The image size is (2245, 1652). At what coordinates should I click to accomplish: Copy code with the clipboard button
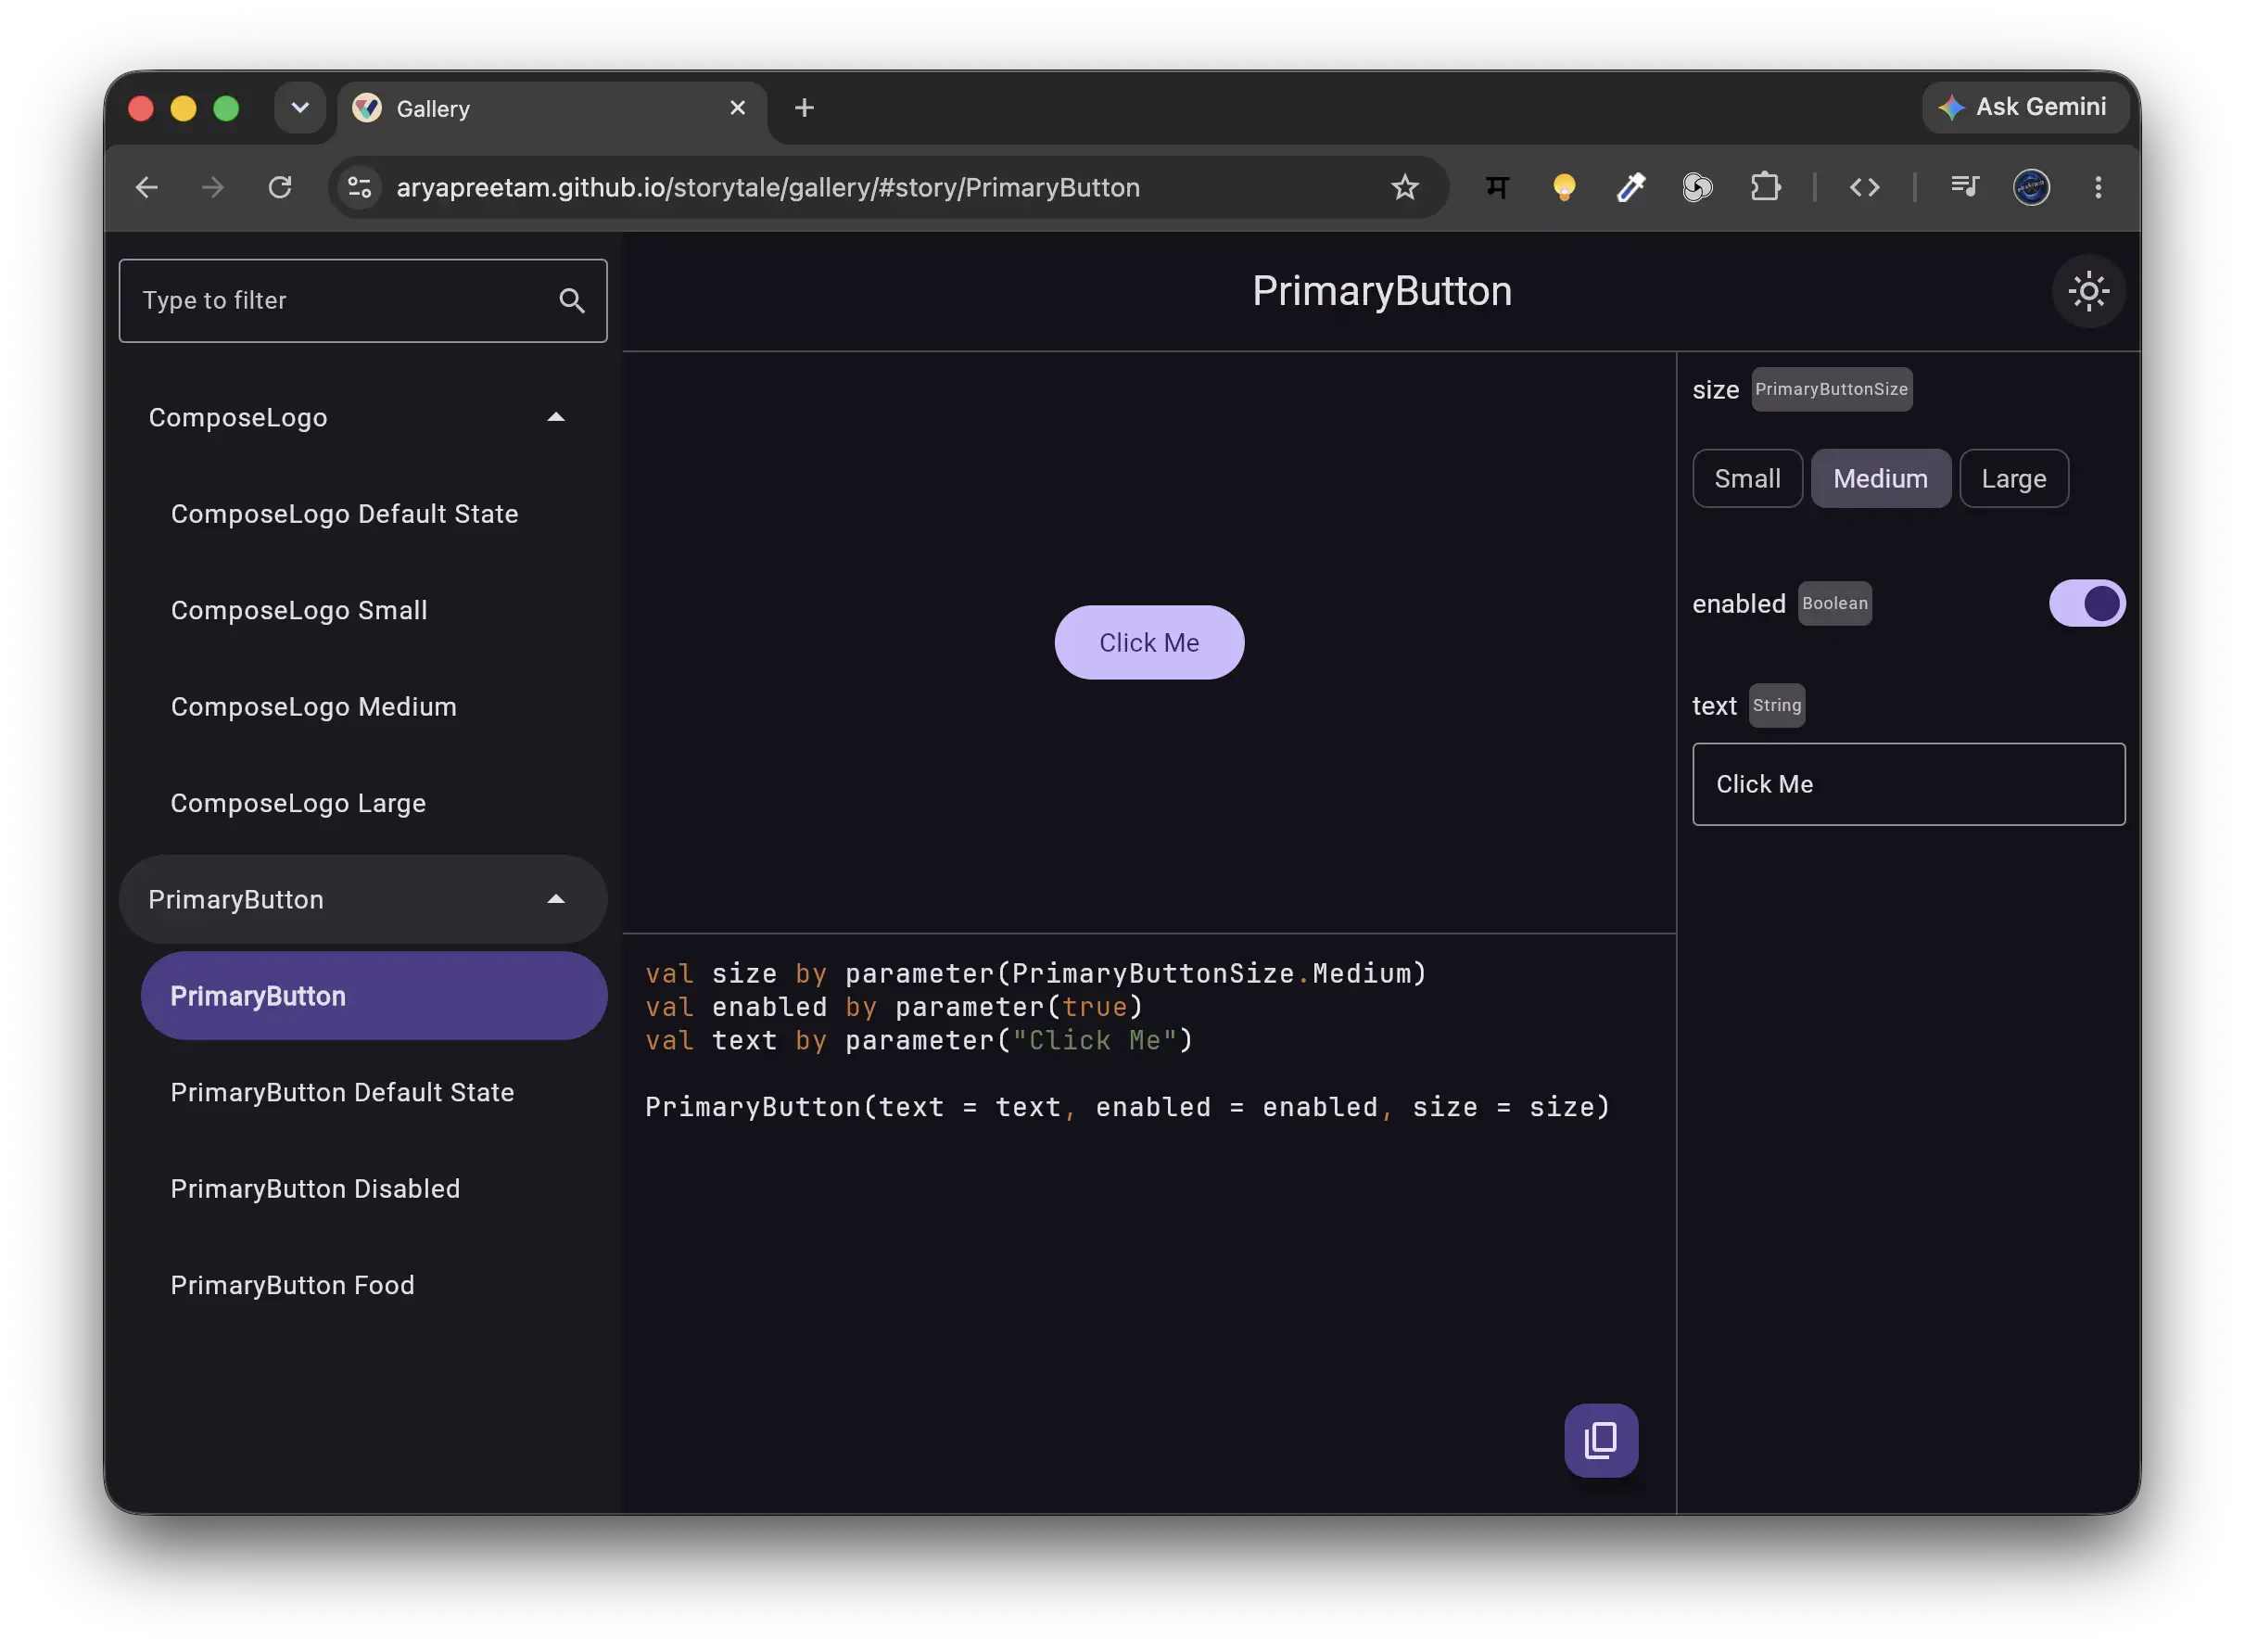(x=1600, y=1440)
